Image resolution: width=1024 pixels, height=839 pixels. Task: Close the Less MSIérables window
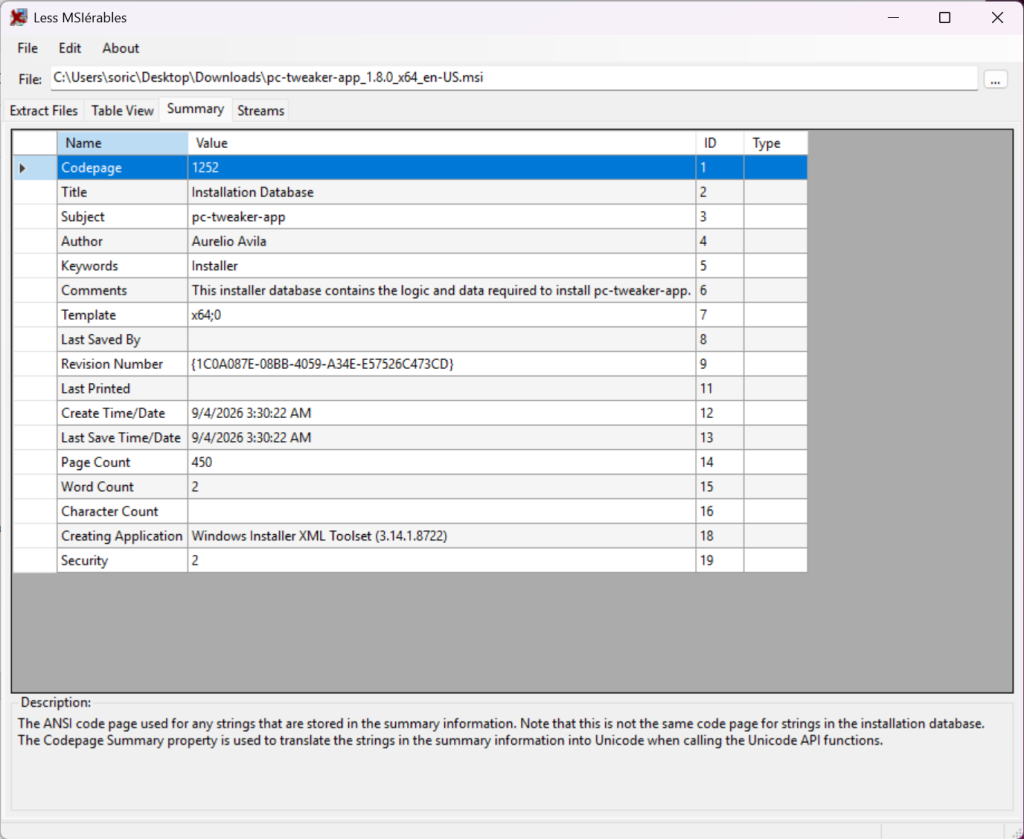[x=997, y=18]
